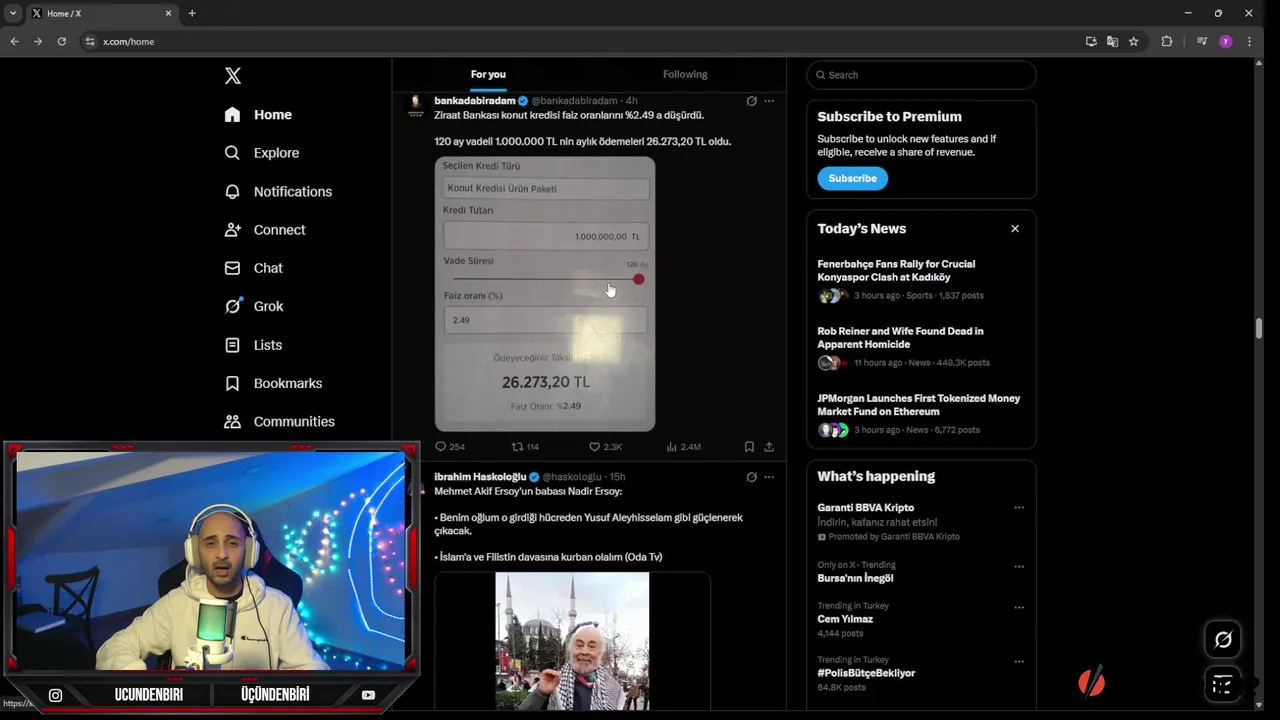Switch to the Following tab
Viewport: 1280px width, 720px height.
(x=685, y=74)
